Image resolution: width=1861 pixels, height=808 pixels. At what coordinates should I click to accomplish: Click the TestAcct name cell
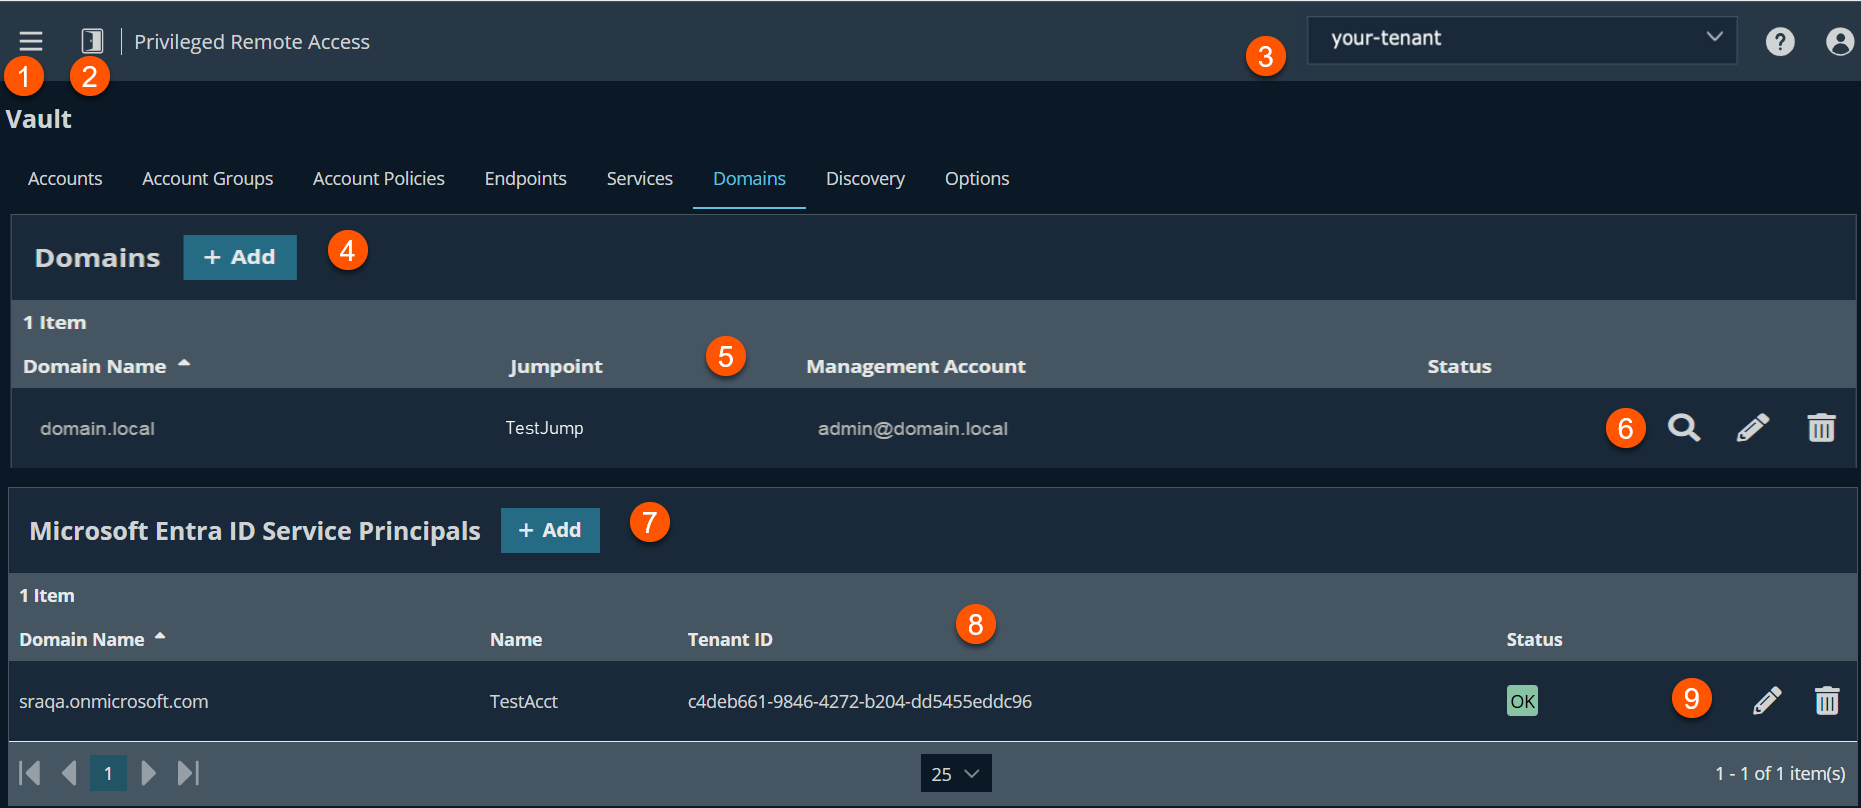pos(524,702)
